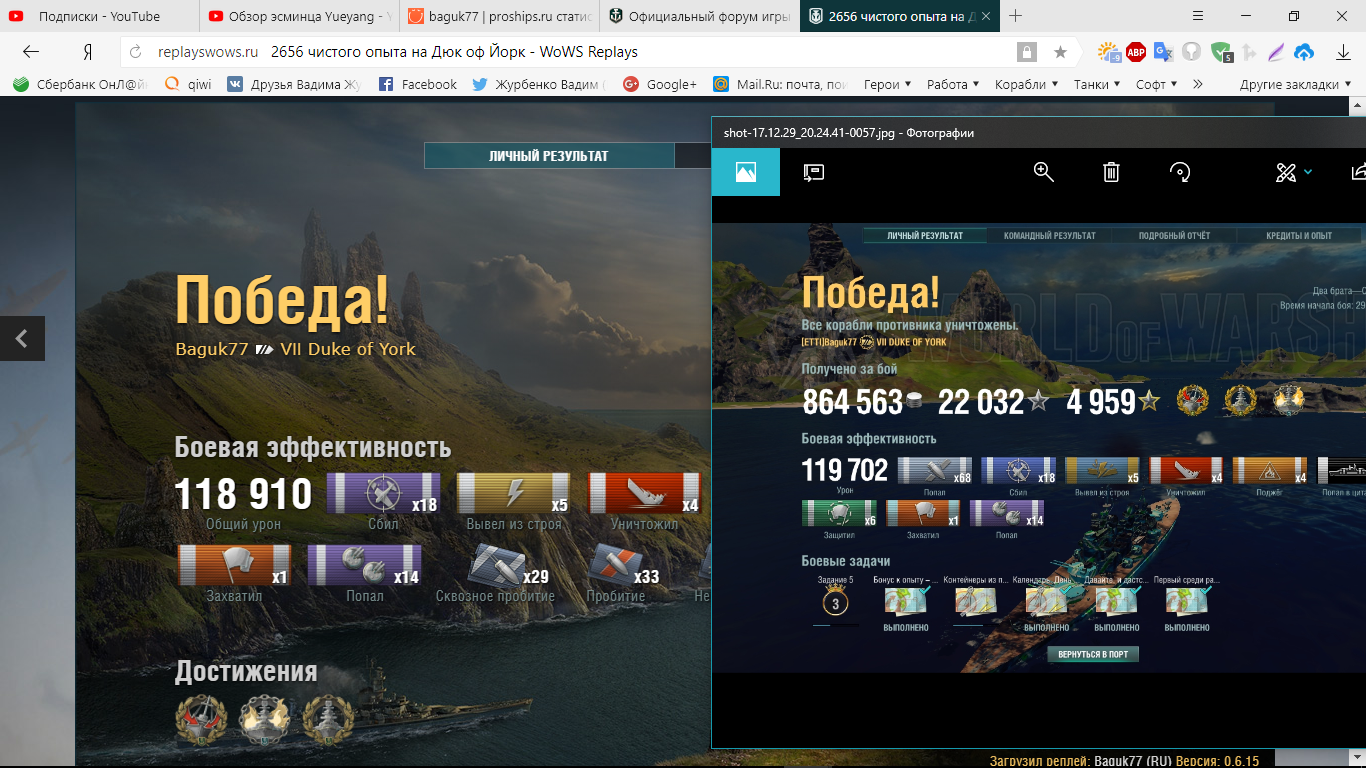Click КРЕДИТЫ И ОПЫТ in the photo
The width and height of the screenshot is (1366, 768).
tap(1299, 236)
